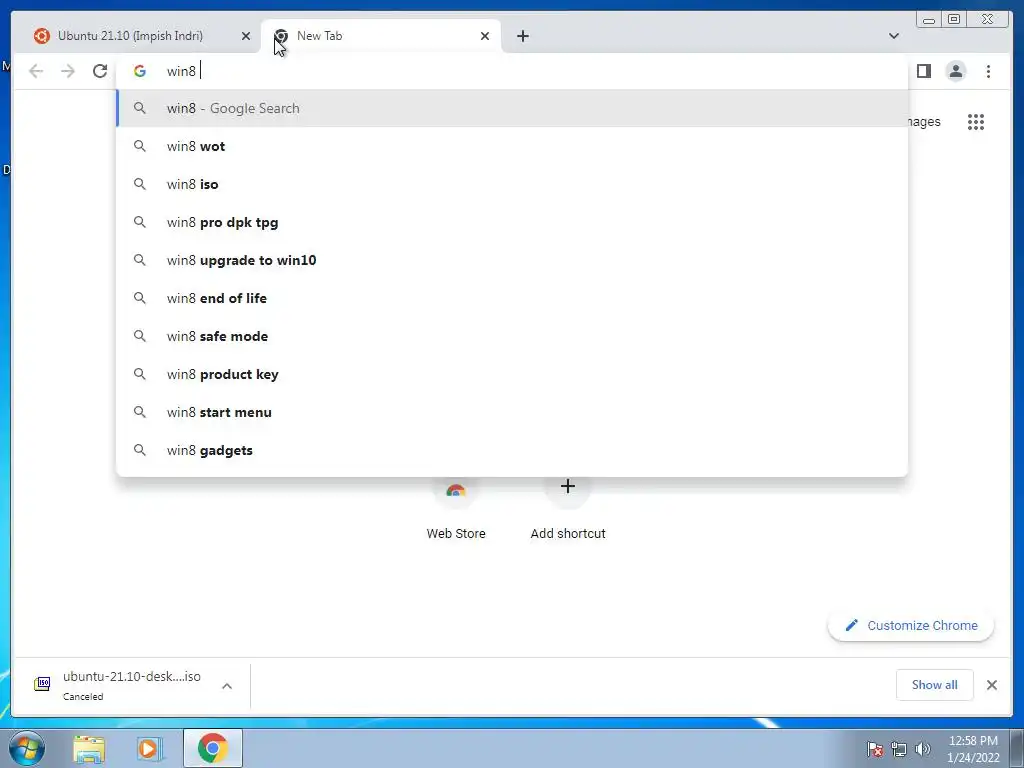Close the New Tab tab
1024x768 pixels.
tap(485, 36)
